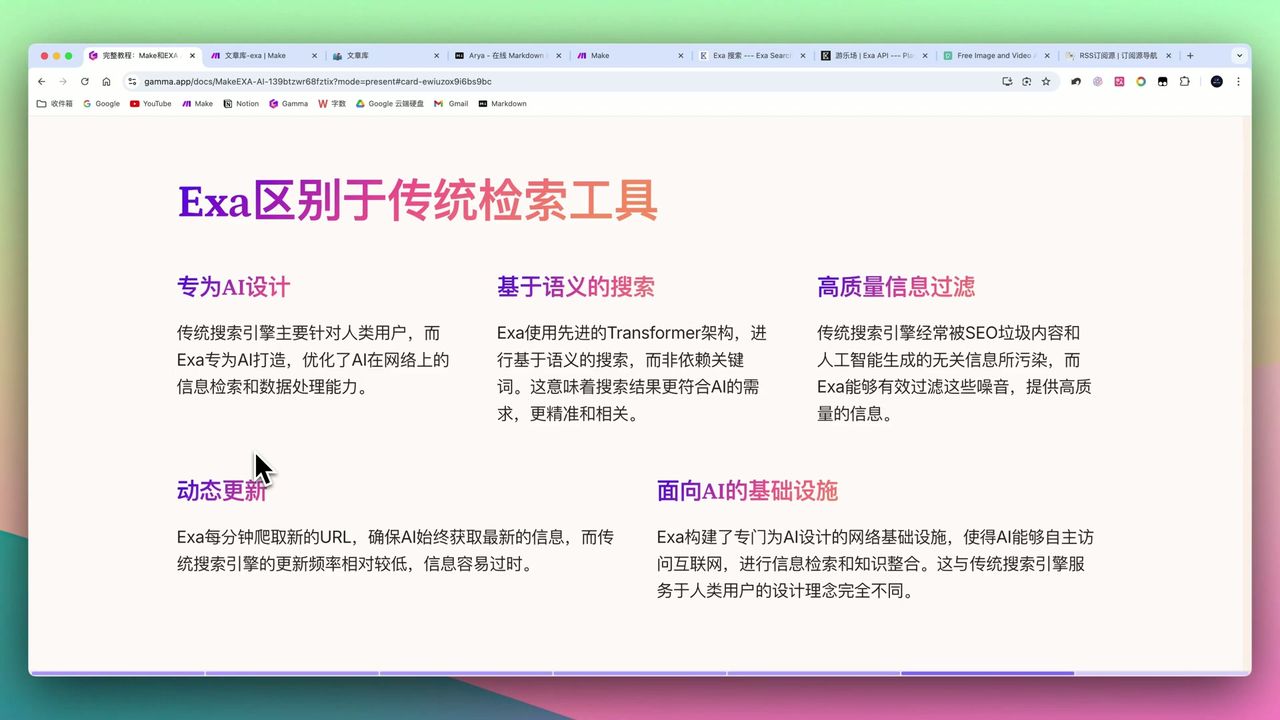Jump to the highlighted slide progress bar
The image size is (1280, 720).
(x=988, y=674)
